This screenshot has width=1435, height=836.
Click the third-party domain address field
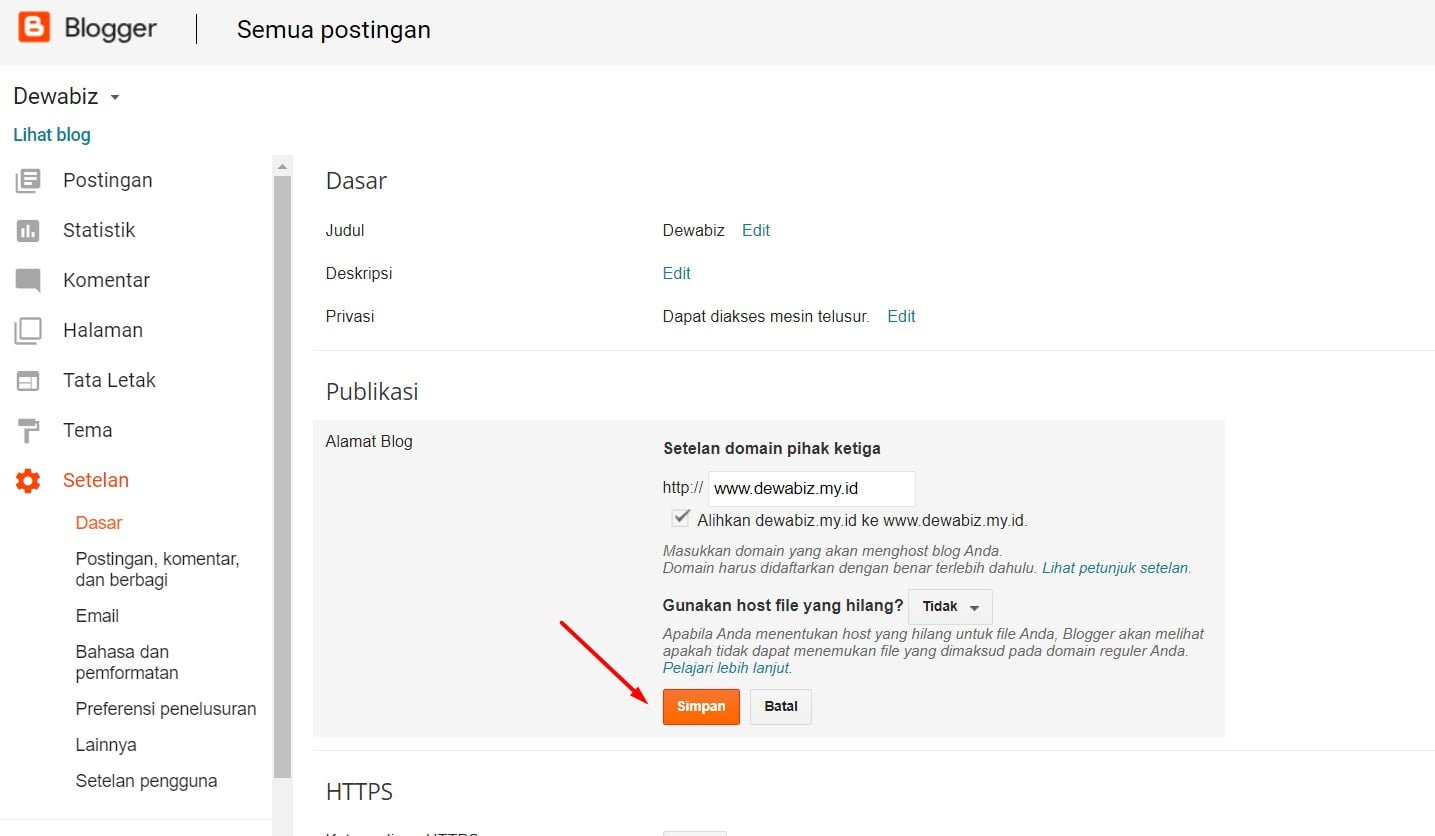point(811,489)
